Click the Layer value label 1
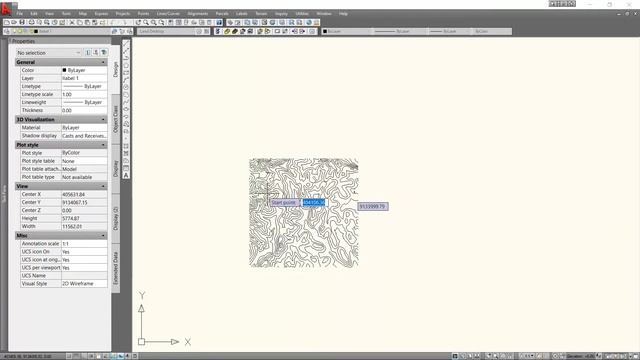 84,78
